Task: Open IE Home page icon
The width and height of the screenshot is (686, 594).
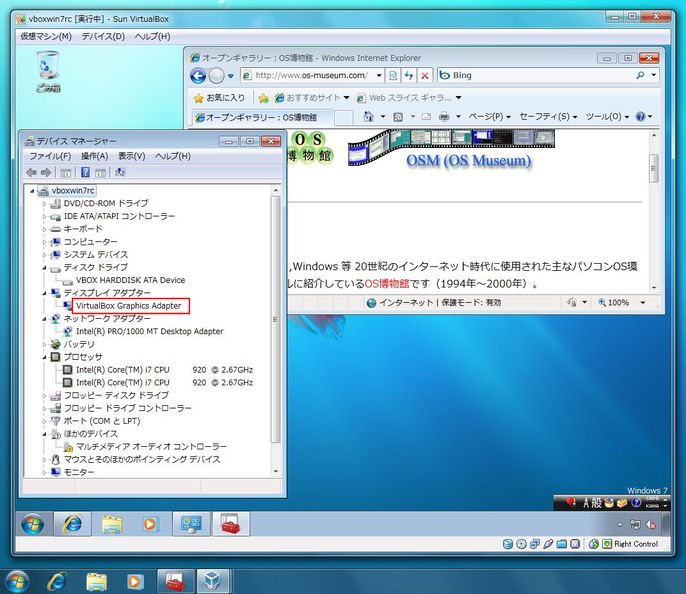Action: (368, 116)
